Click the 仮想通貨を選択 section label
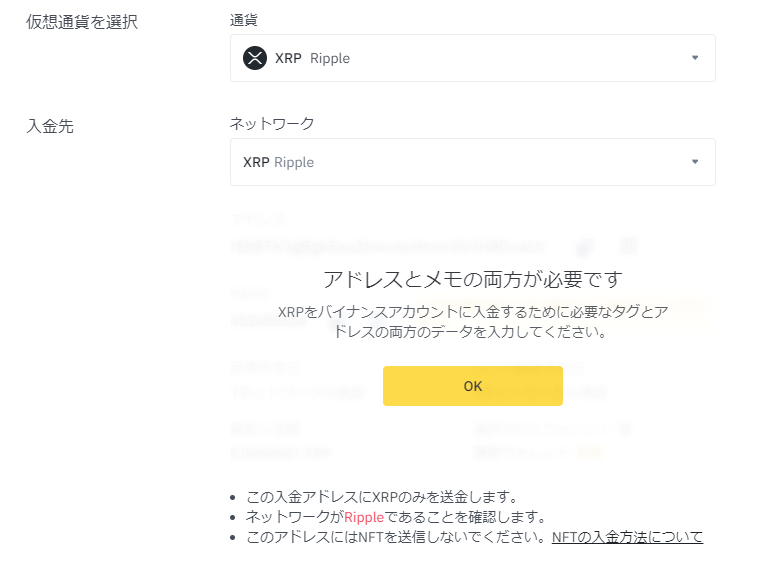This screenshot has width=759, height=561. 82,22
